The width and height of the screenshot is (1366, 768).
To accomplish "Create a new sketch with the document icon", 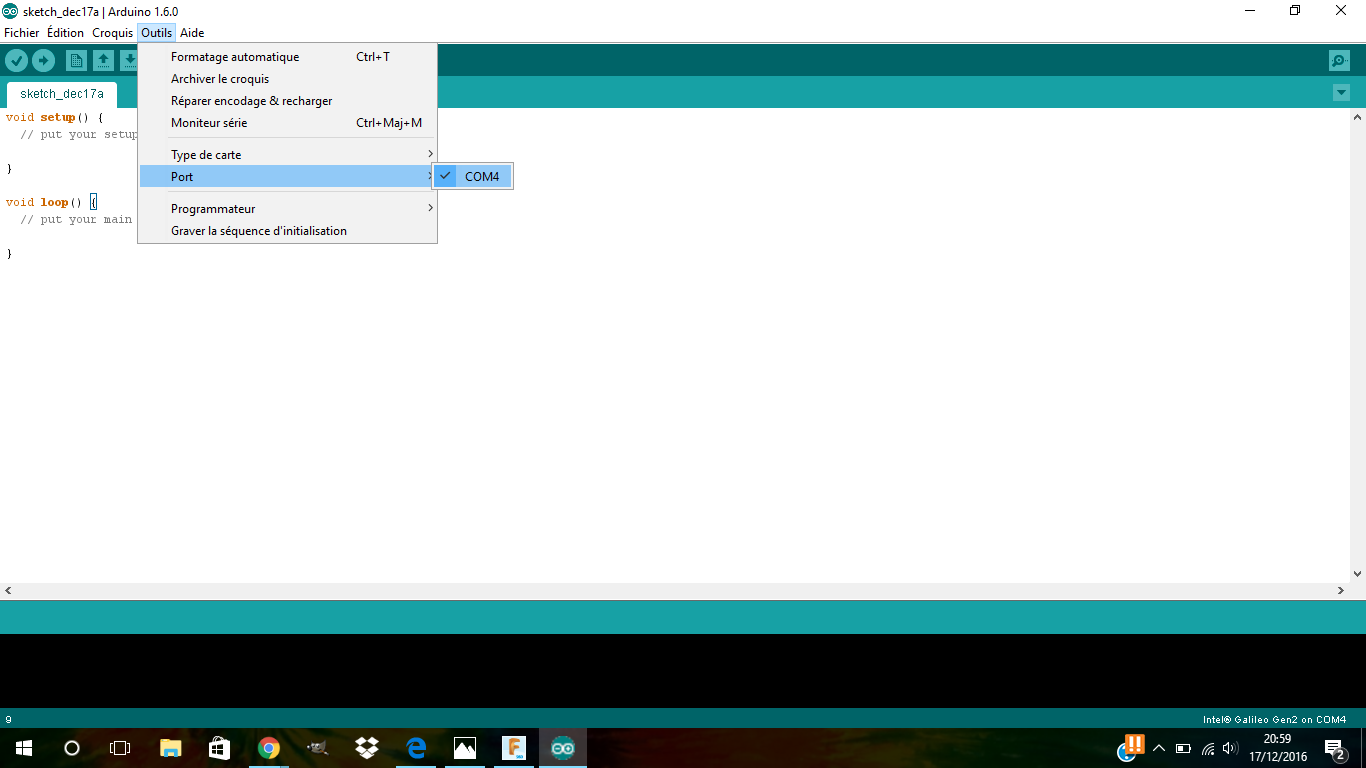I will [76, 61].
